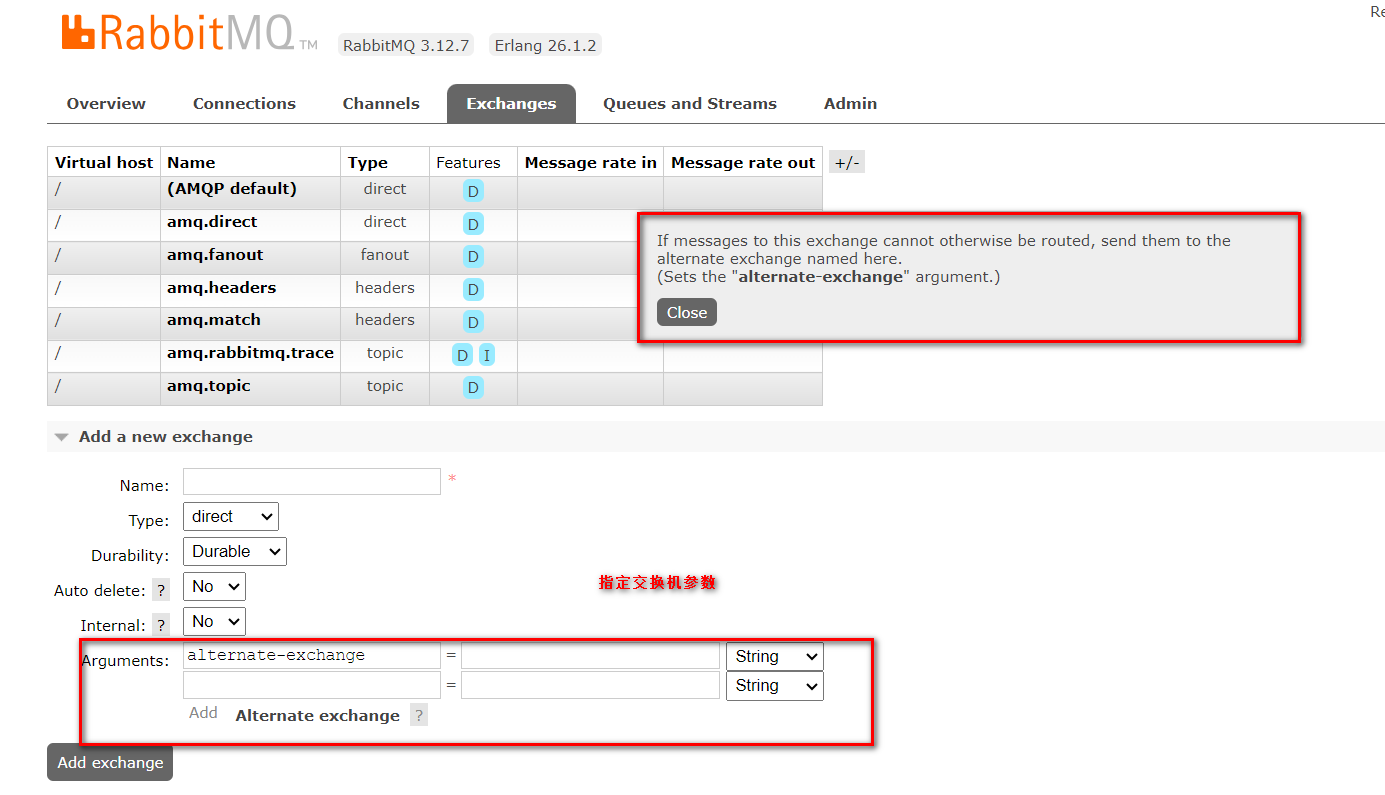Click I feature badge of amq.rabbitmq.trace
Image resolution: width=1385 pixels, height=795 pixels.
[x=486, y=355]
